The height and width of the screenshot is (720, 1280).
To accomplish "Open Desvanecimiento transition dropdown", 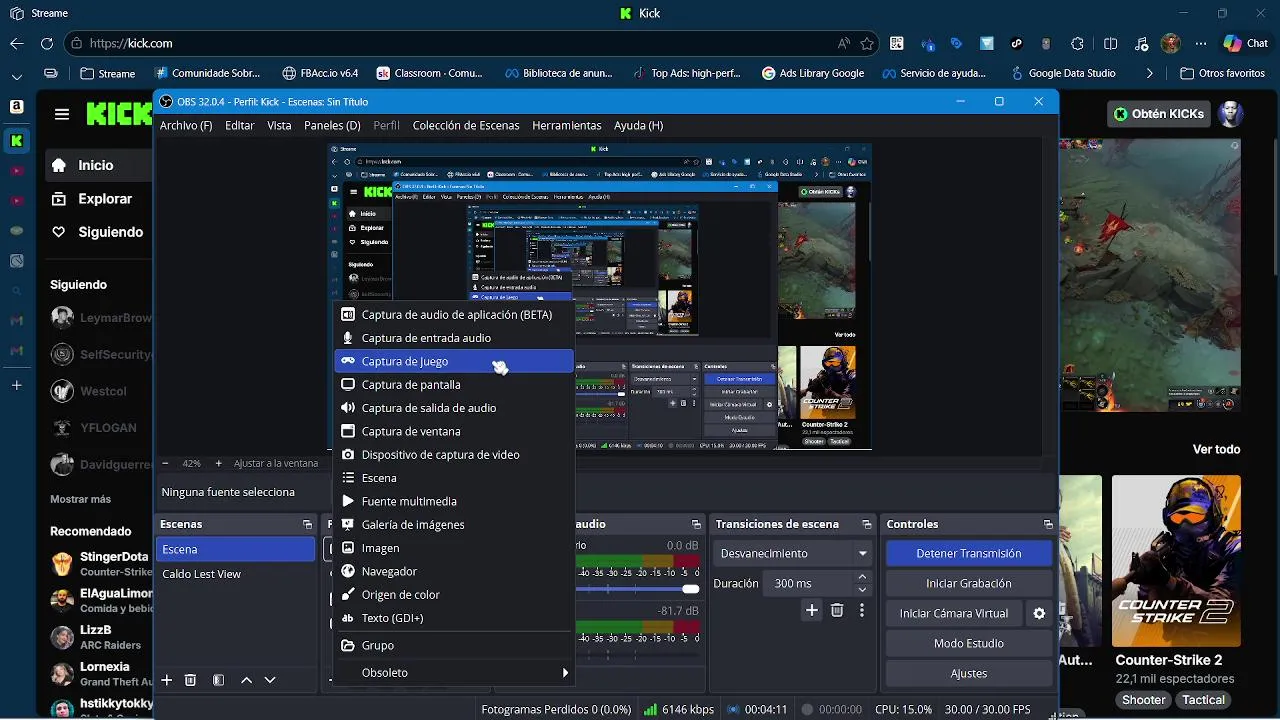I will (x=791, y=553).
